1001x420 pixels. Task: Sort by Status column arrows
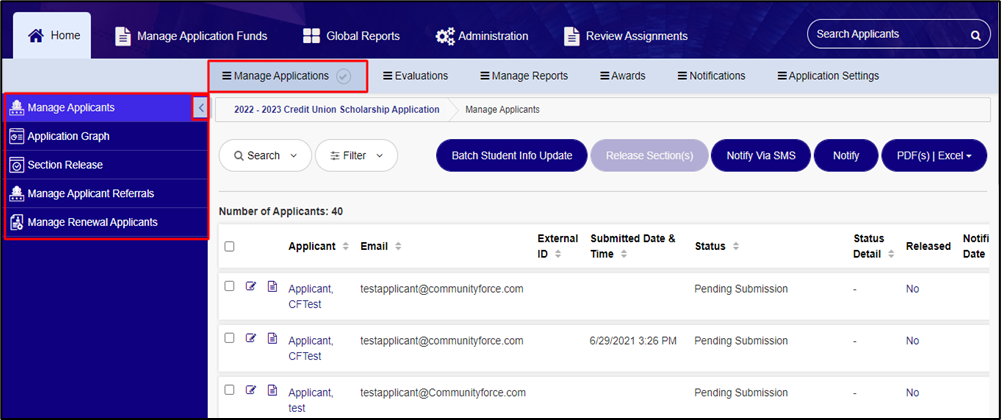(735, 246)
